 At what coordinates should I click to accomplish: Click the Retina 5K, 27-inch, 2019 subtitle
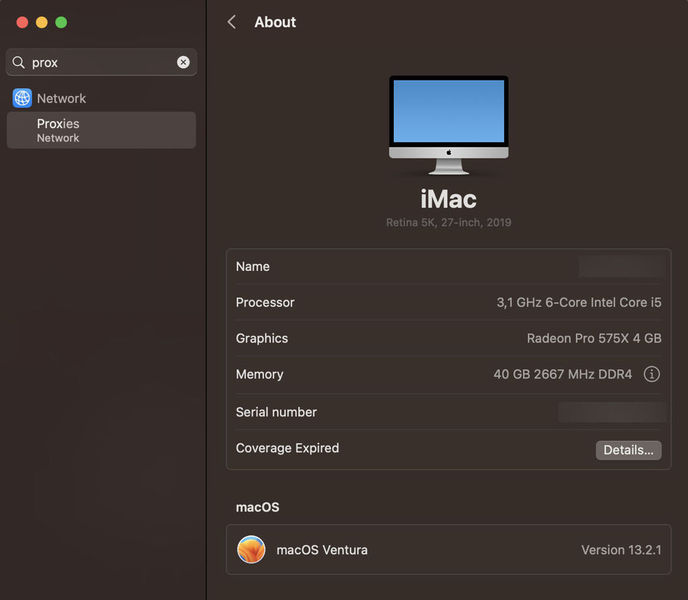click(448, 223)
